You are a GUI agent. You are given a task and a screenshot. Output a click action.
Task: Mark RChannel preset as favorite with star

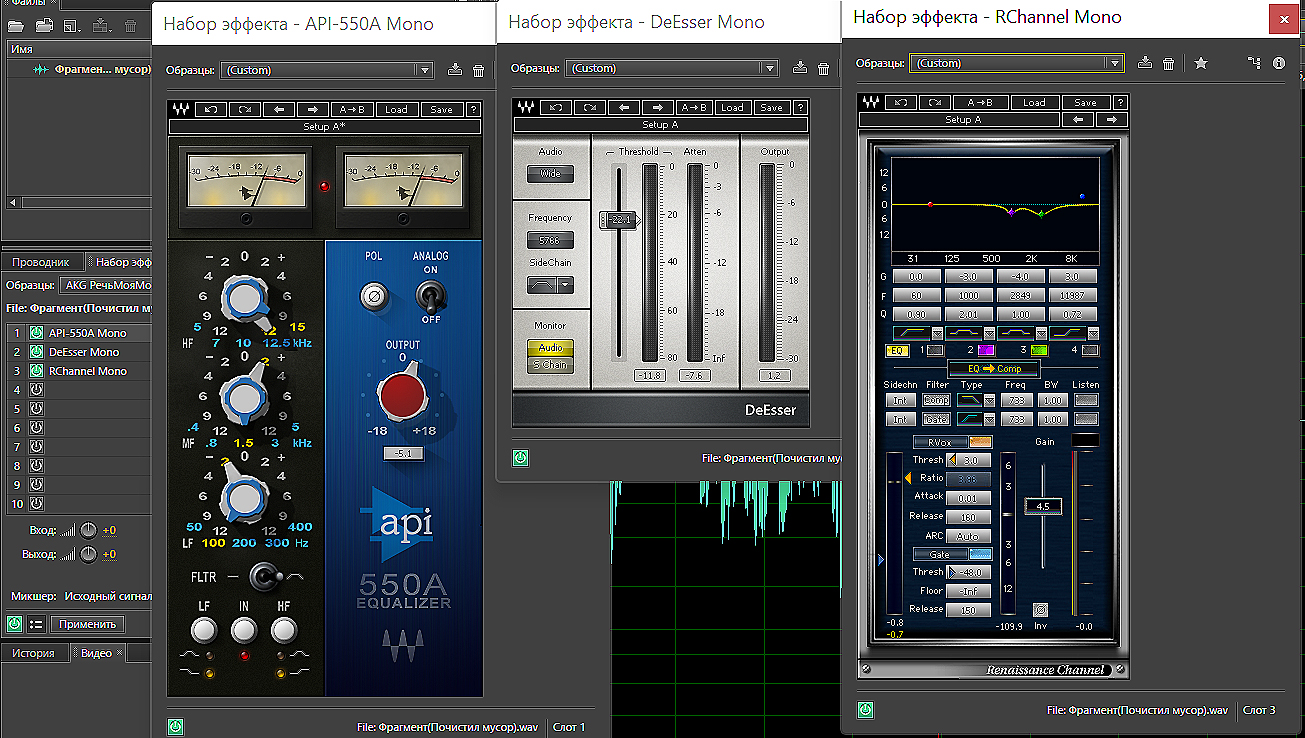pyautogui.click(x=1201, y=63)
